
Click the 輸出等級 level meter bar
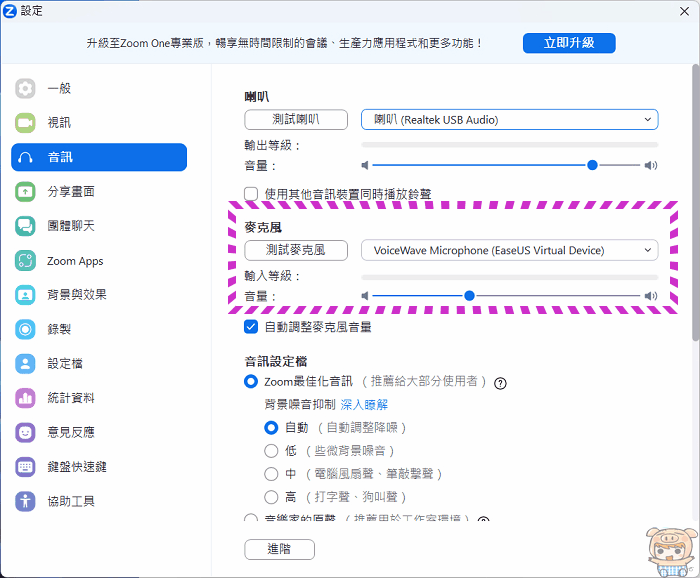509,145
